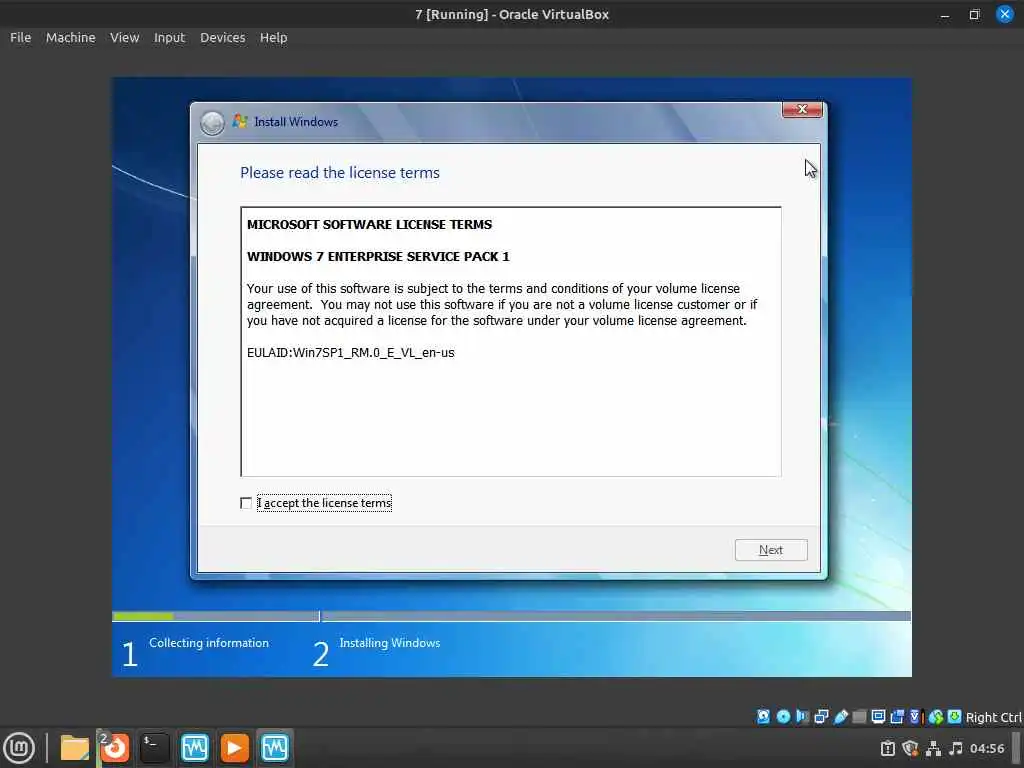Click the audio status icon in VirtualBox
This screenshot has width=1024, height=768.
click(802, 717)
